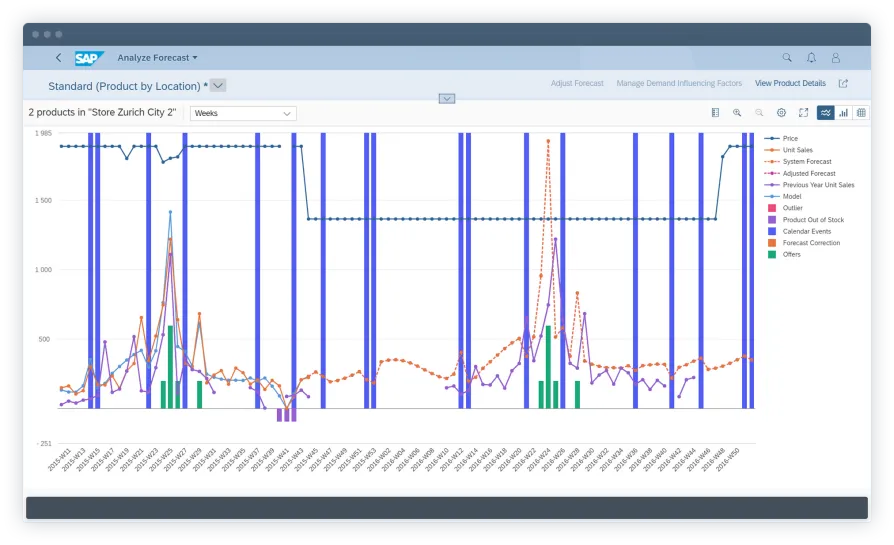Switch to bar chart view
The height and width of the screenshot is (545, 894).
(844, 113)
